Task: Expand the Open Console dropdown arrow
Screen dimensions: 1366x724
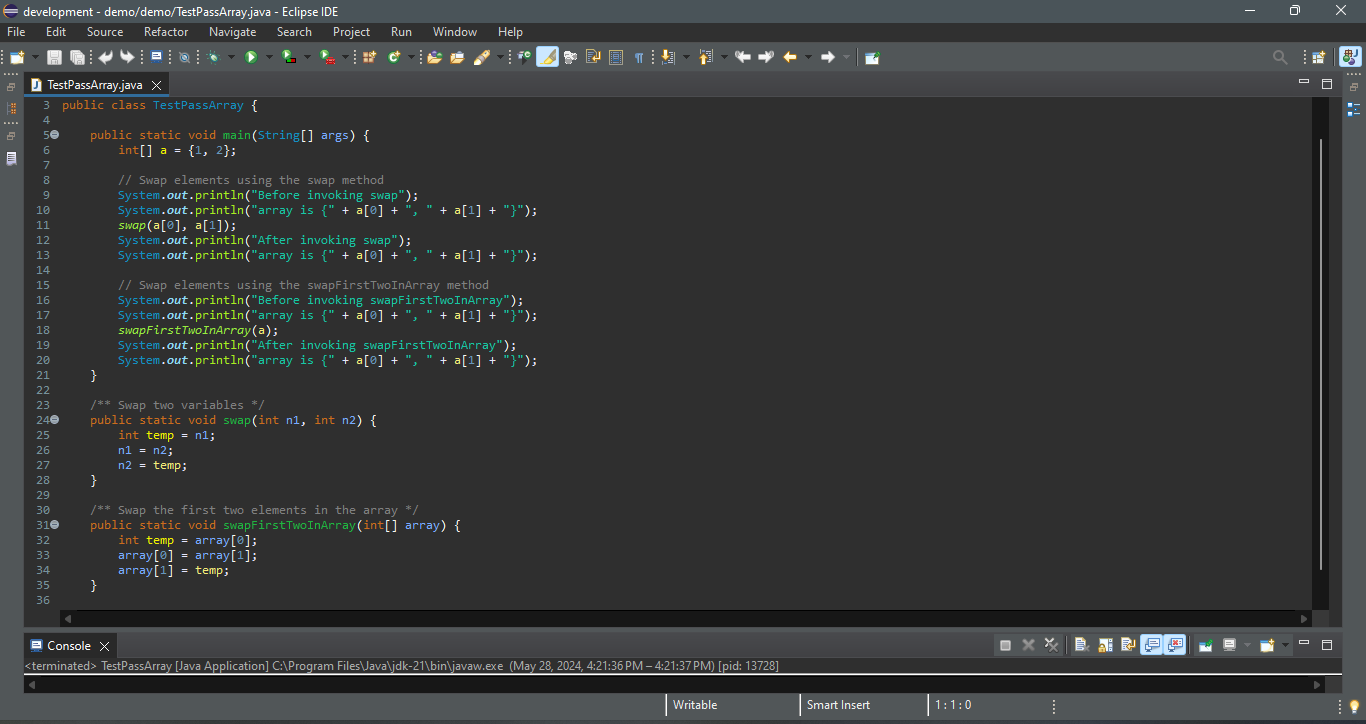Action: click(1284, 645)
